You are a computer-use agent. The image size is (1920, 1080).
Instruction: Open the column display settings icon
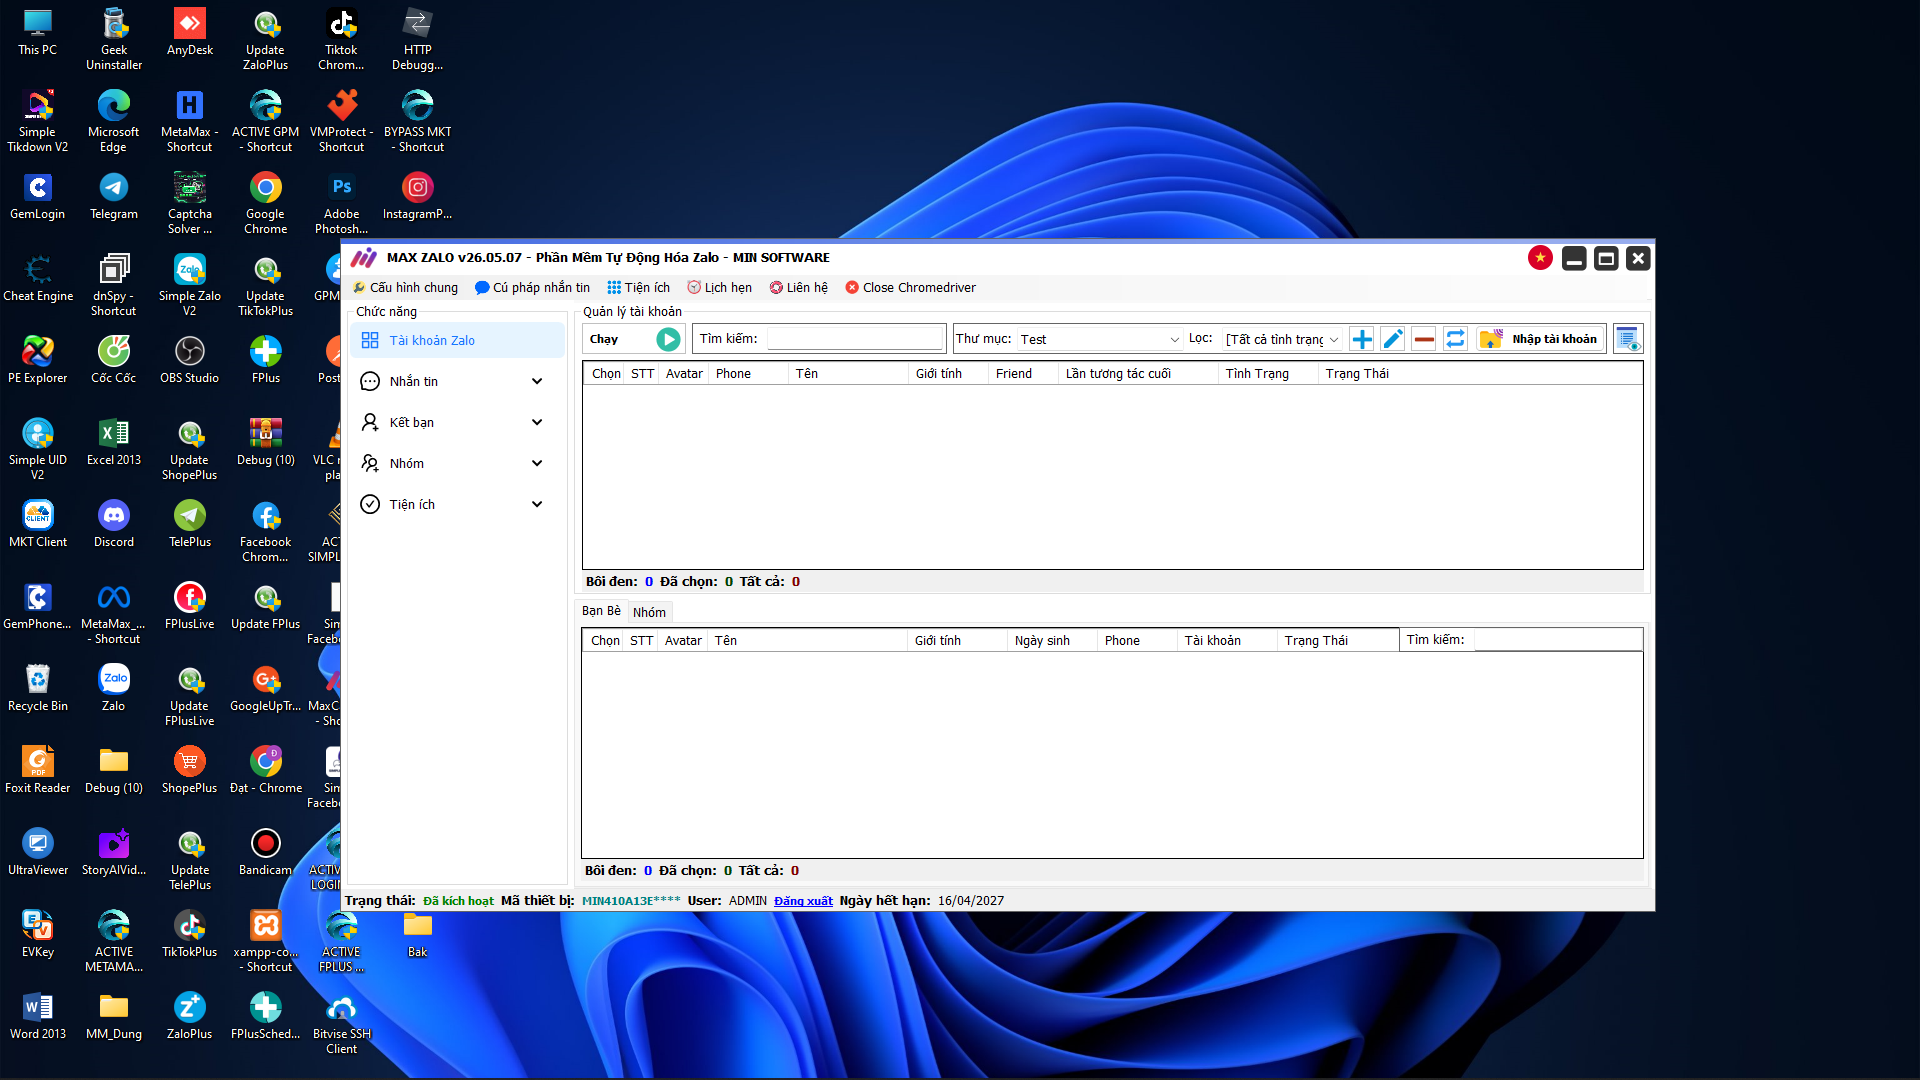coord(1628,339)
